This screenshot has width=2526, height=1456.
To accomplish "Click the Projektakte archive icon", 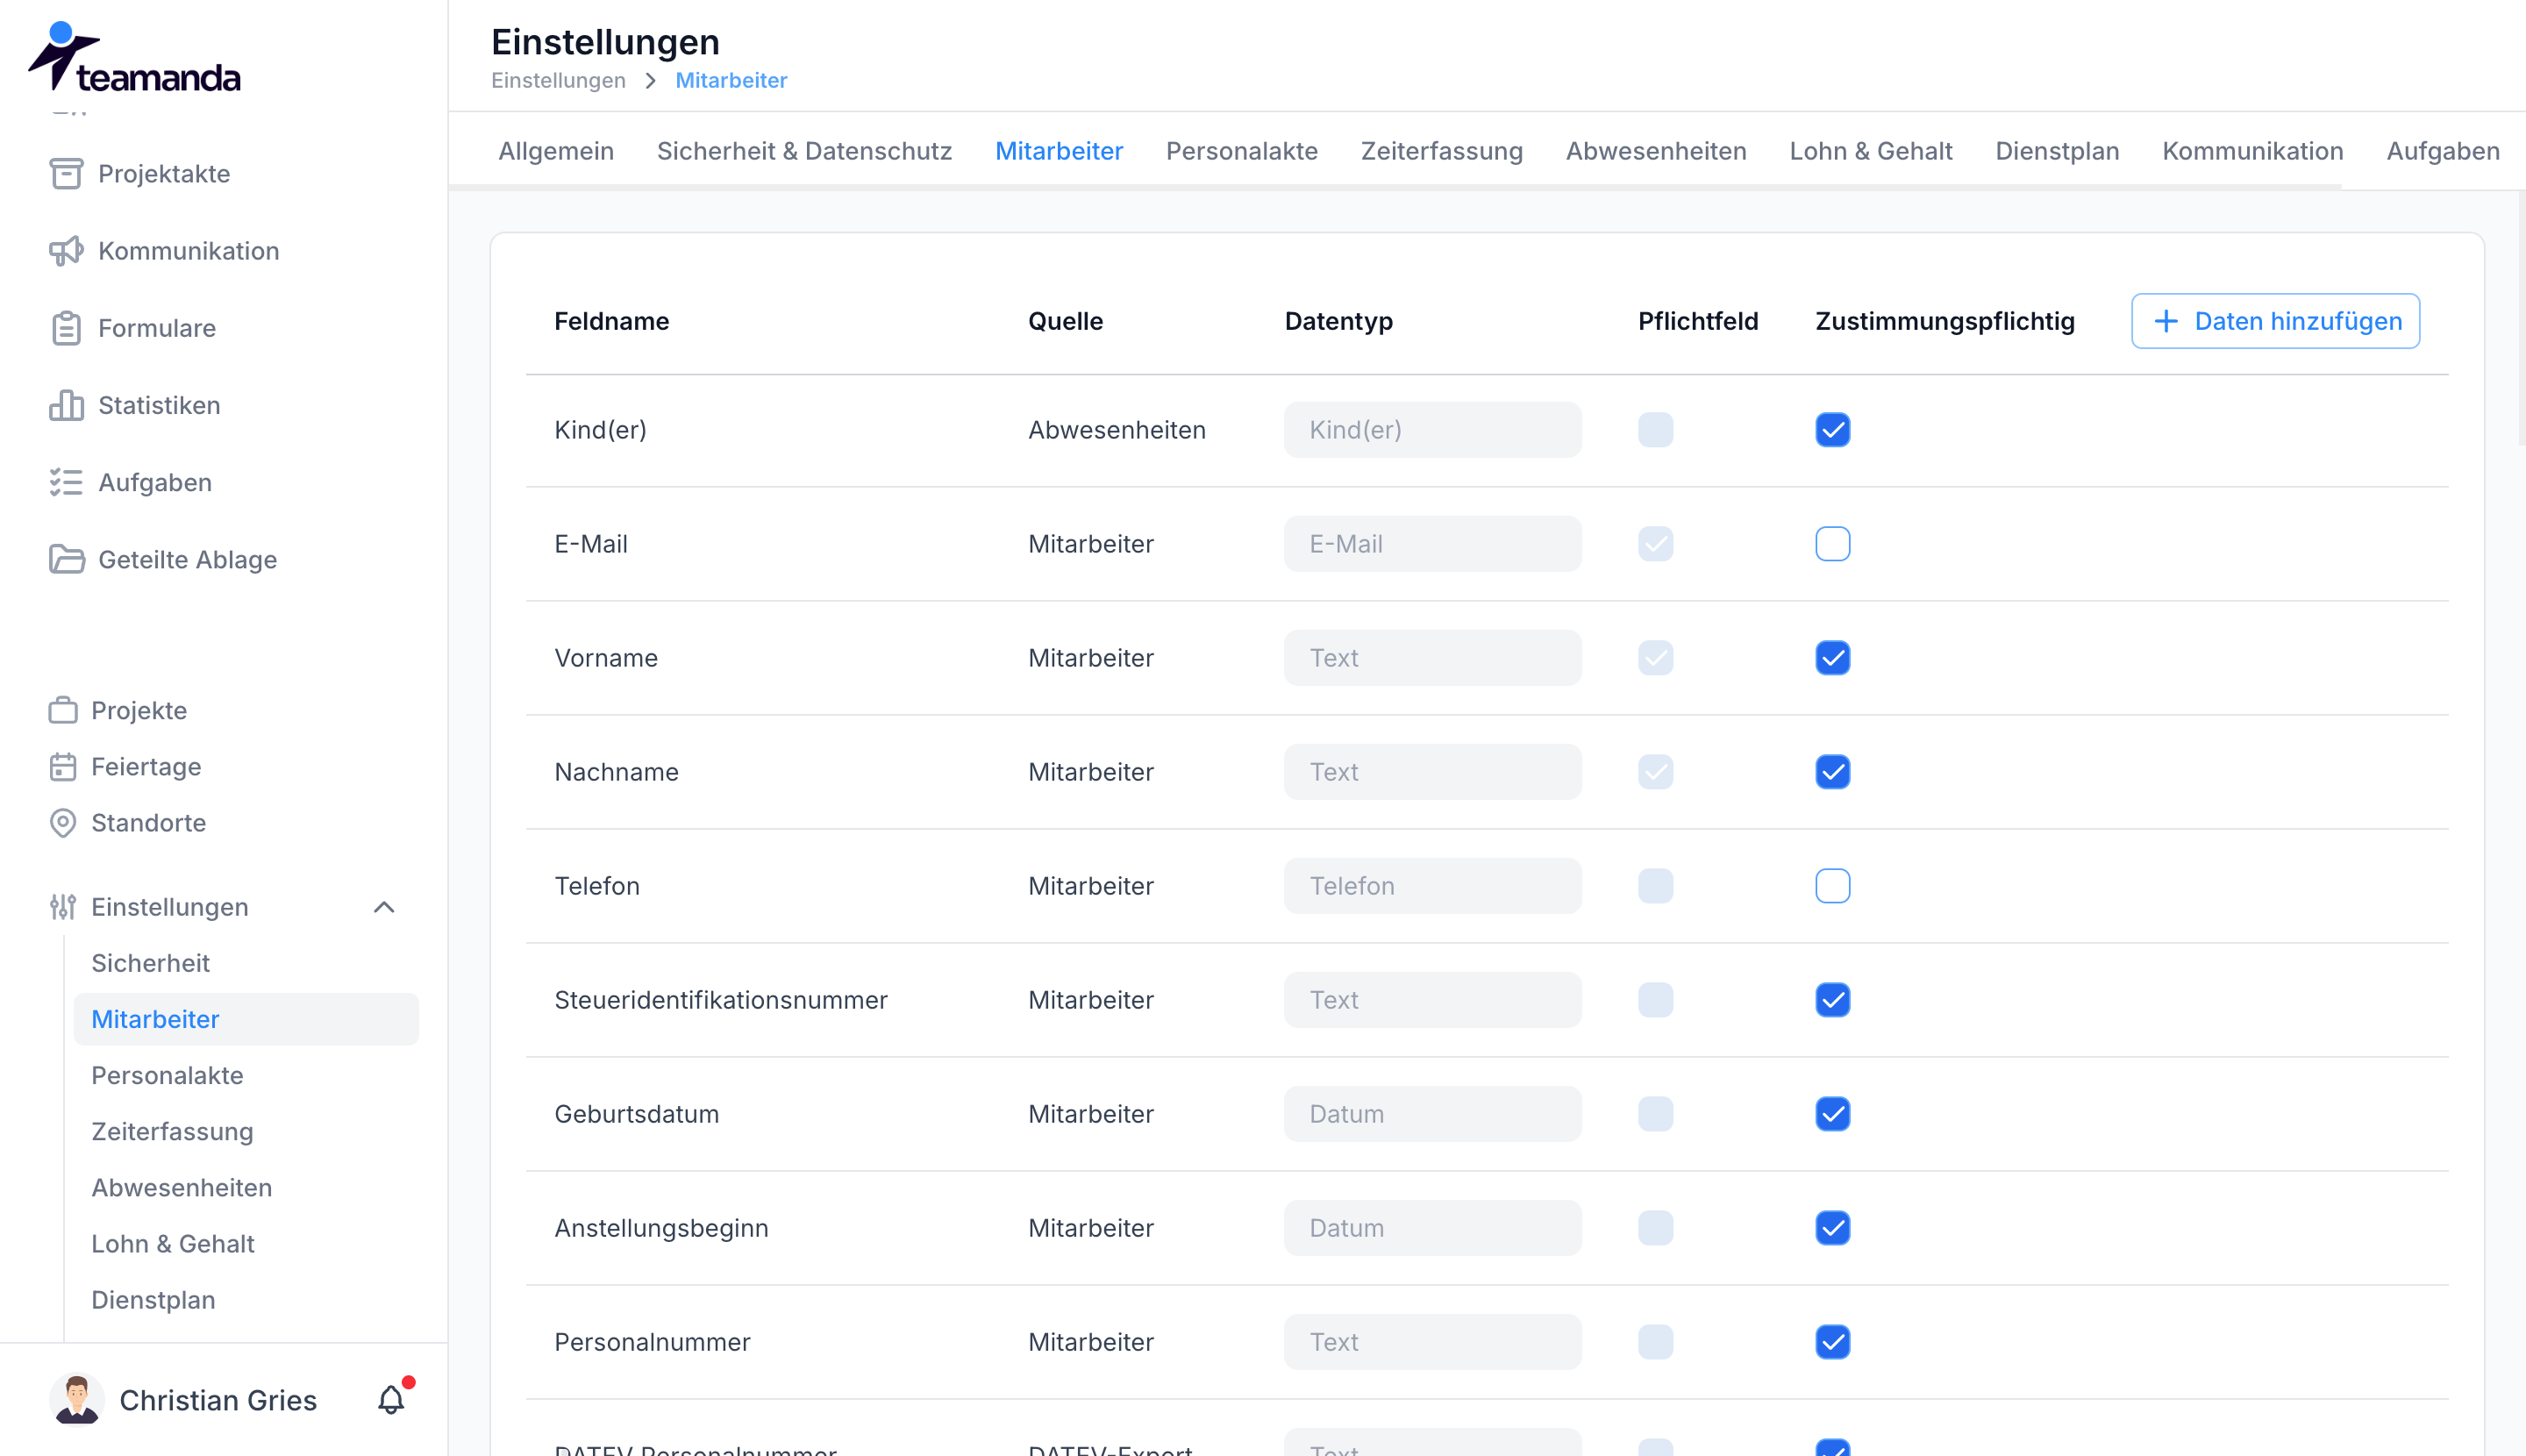I will pyautogui.click(x=66, y=173).
